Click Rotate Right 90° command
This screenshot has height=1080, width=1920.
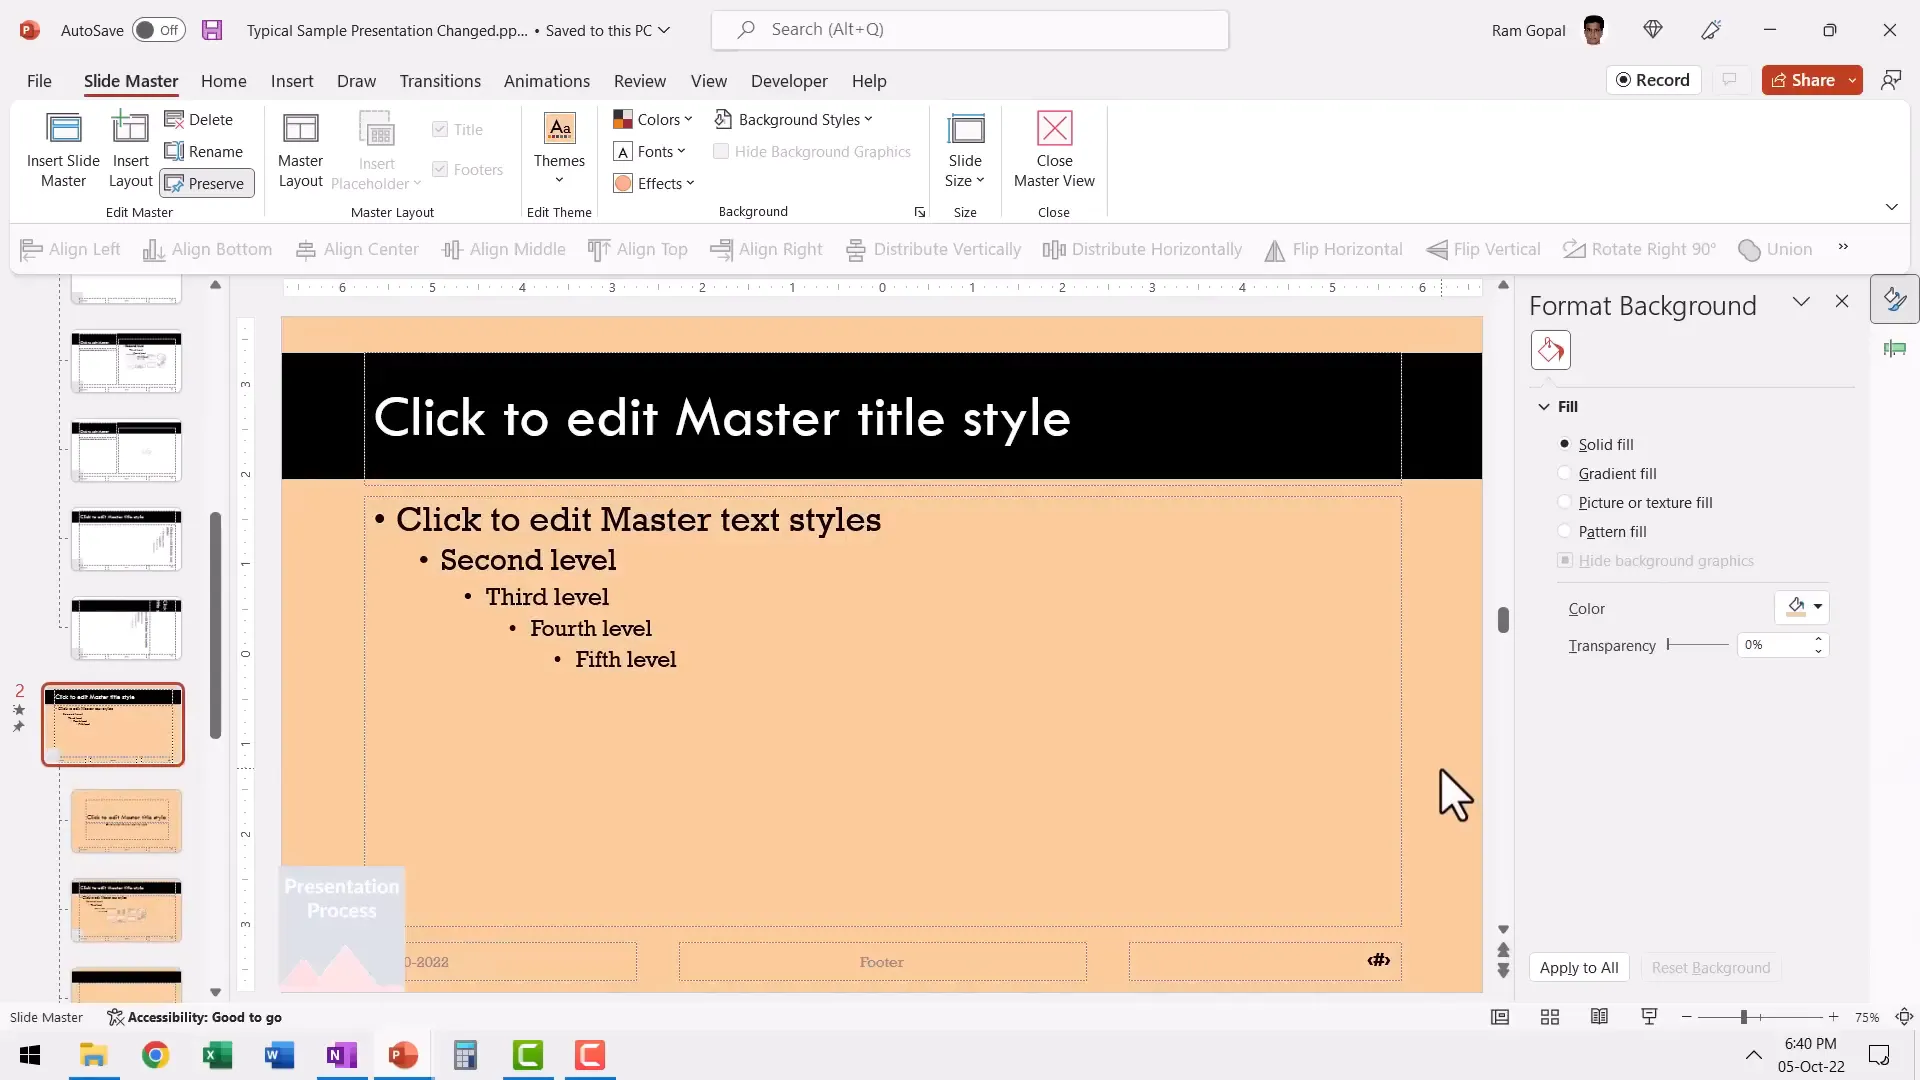[x=1639, y=249]
